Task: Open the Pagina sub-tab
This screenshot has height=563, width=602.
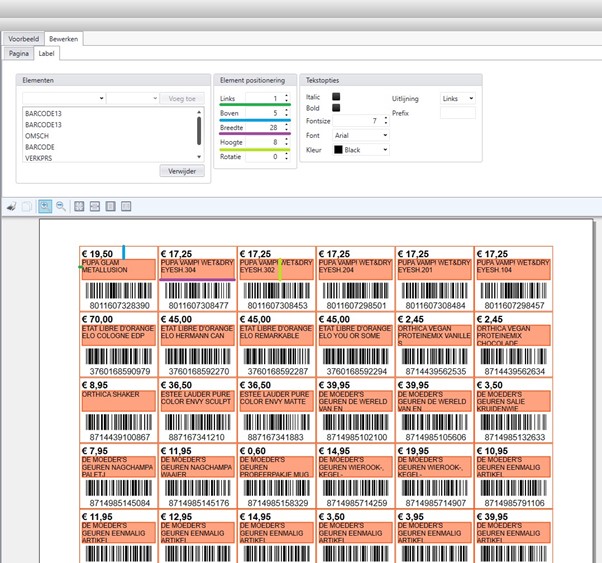Action: tap(19, 53)
